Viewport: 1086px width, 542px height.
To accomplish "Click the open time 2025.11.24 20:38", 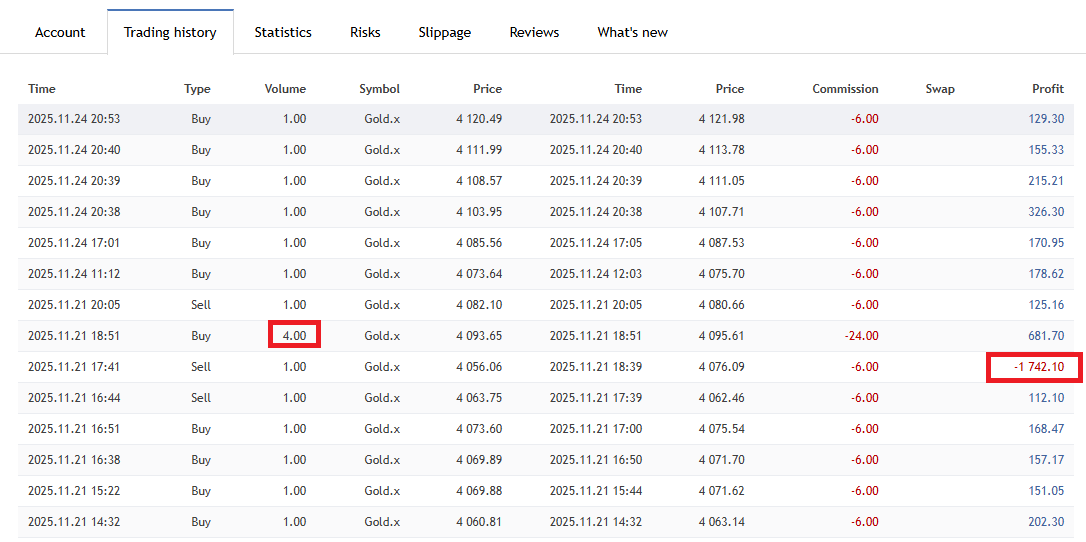I will [74, 212].
